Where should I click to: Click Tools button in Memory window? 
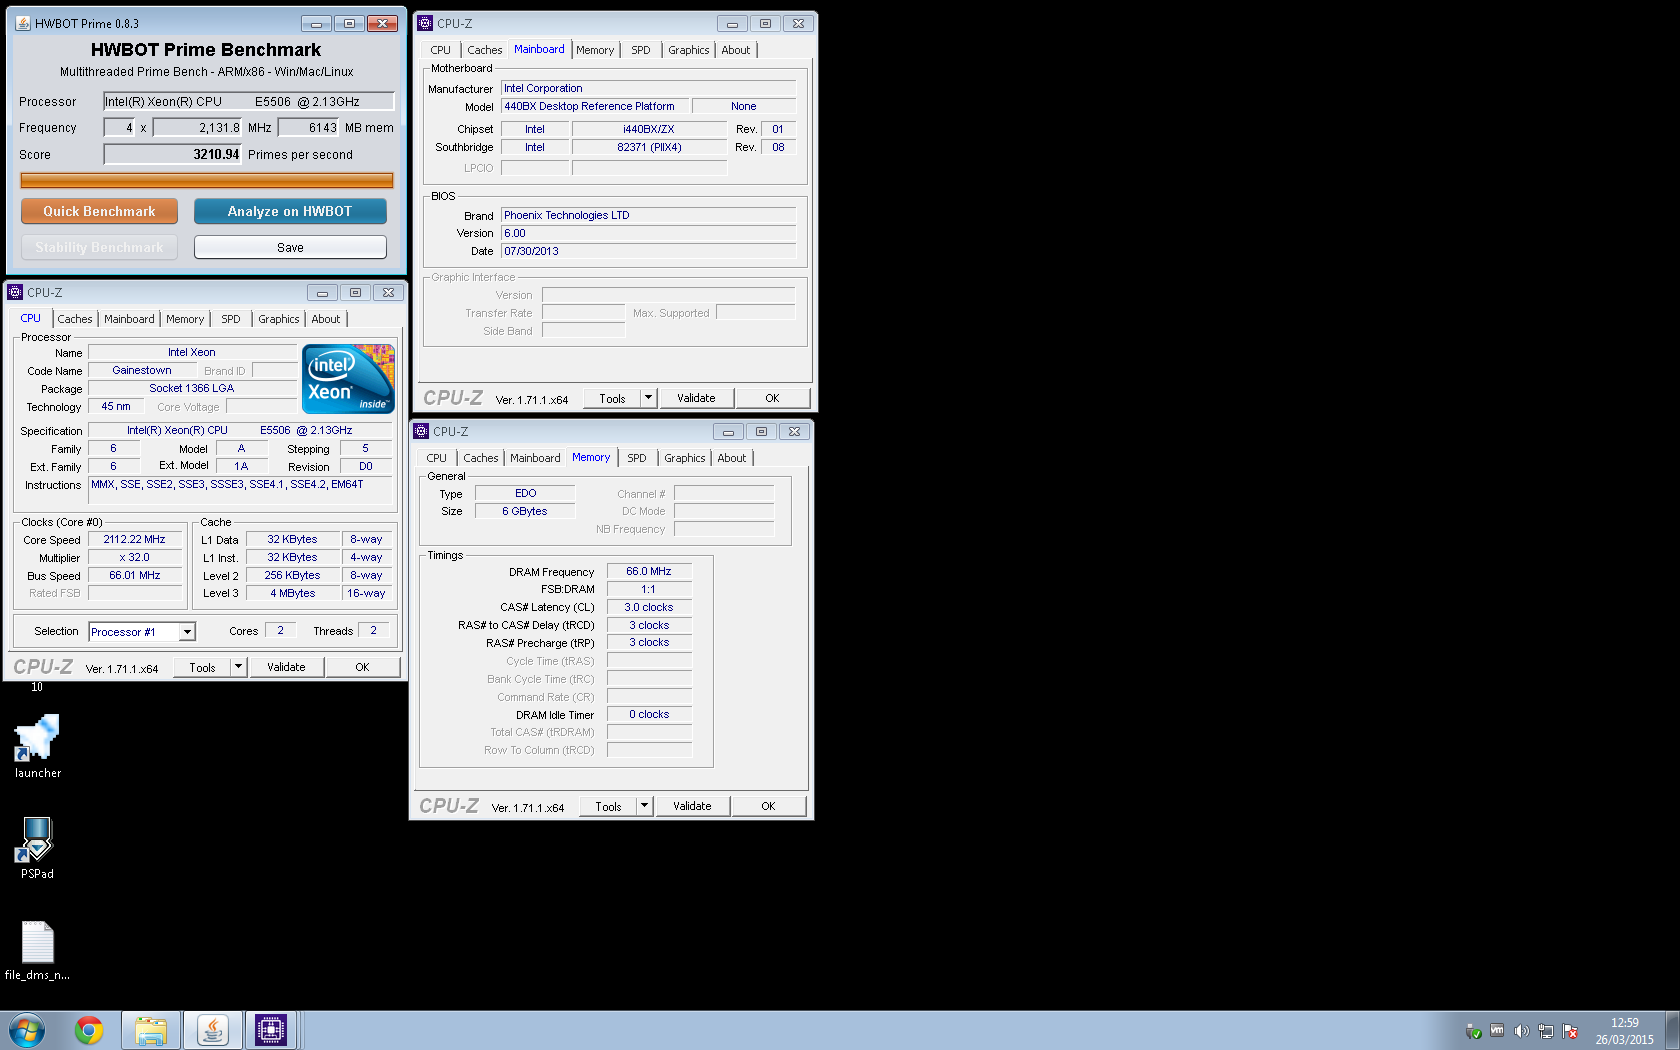tap(608, 806)
